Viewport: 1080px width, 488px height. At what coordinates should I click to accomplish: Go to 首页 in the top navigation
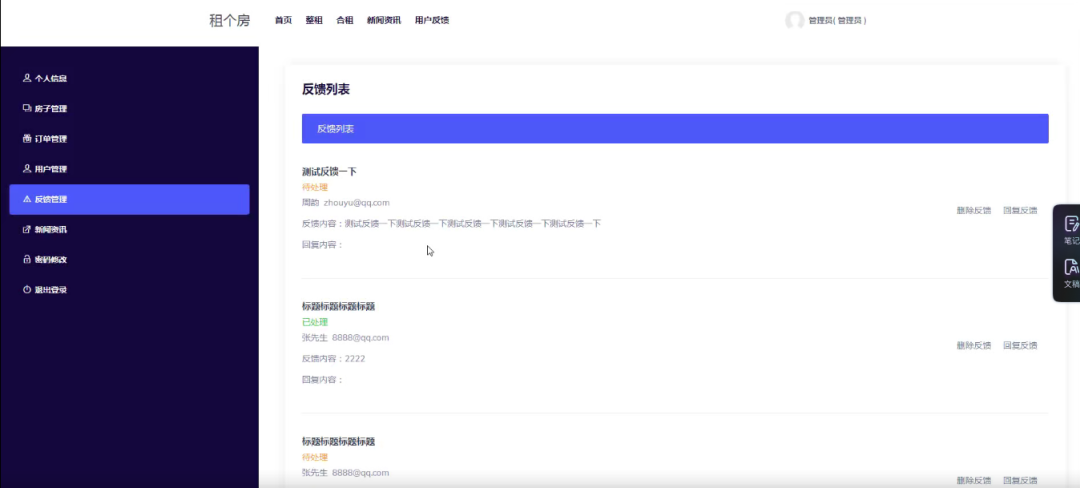point(283,21)
